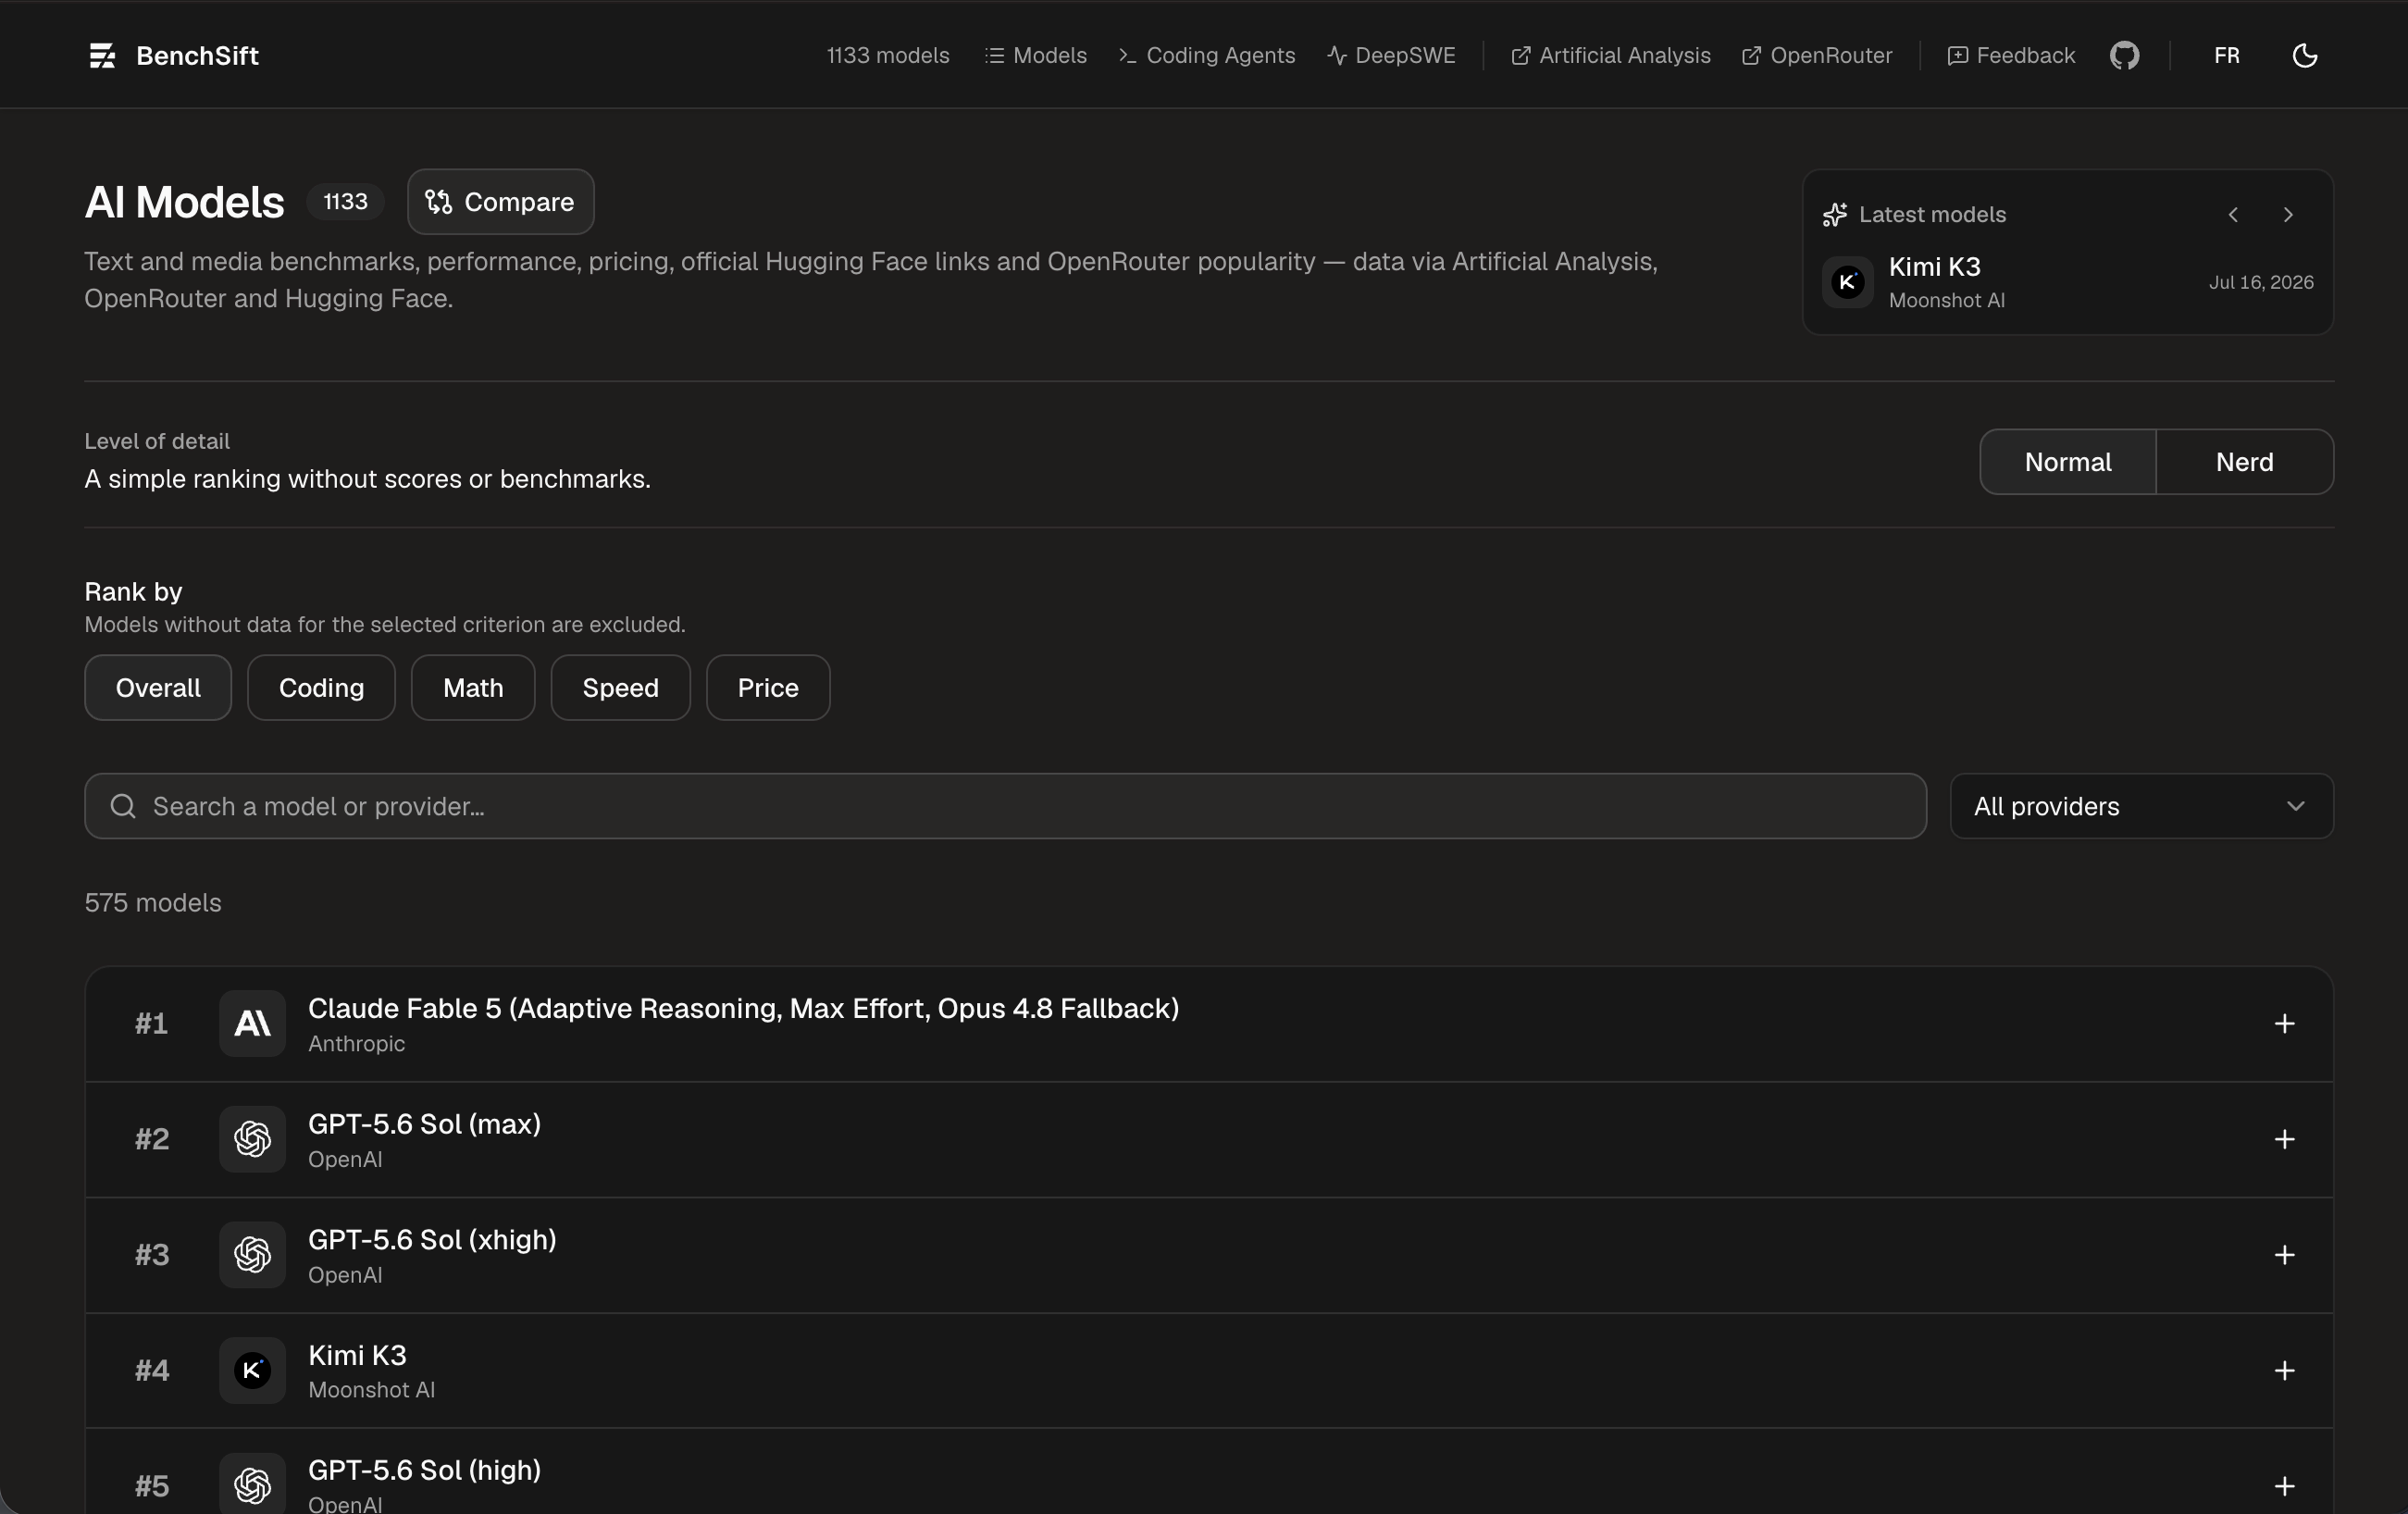Expand the Kimi K3 ranking row

point(2284,1370)
